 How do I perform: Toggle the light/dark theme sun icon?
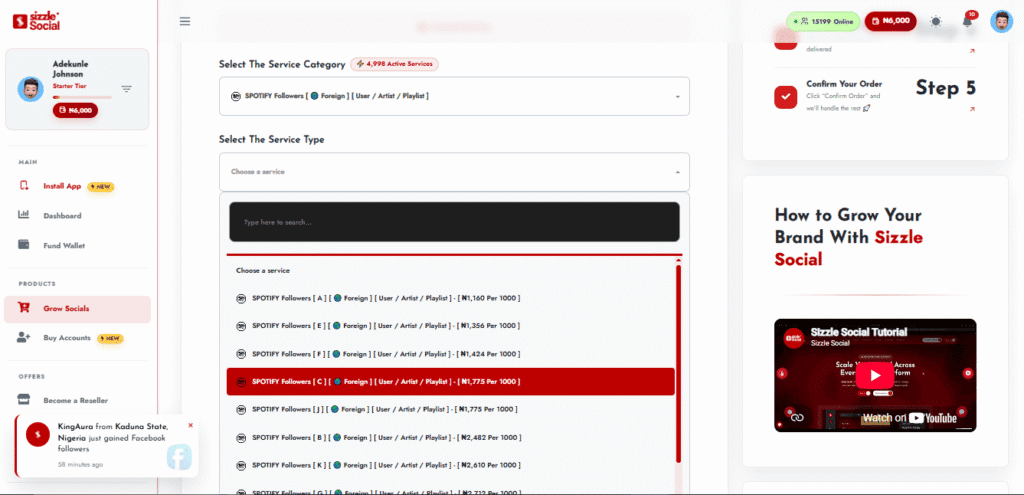tap(936, 22)
